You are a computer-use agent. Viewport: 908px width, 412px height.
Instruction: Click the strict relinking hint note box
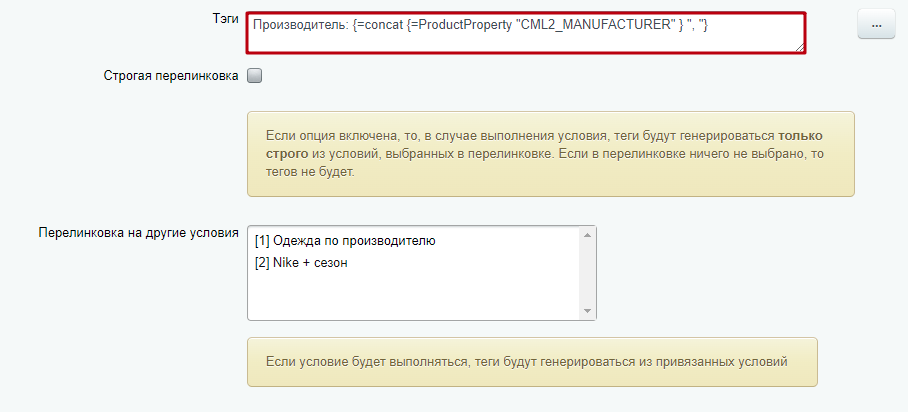tap(551, 154)
